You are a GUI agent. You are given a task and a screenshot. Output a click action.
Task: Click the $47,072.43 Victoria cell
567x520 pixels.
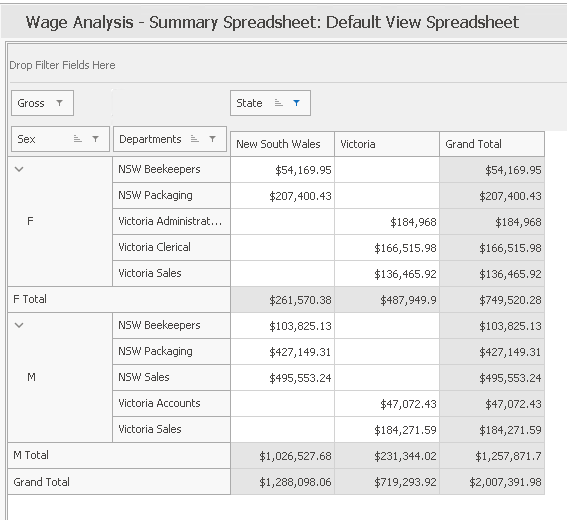point(387,404)
